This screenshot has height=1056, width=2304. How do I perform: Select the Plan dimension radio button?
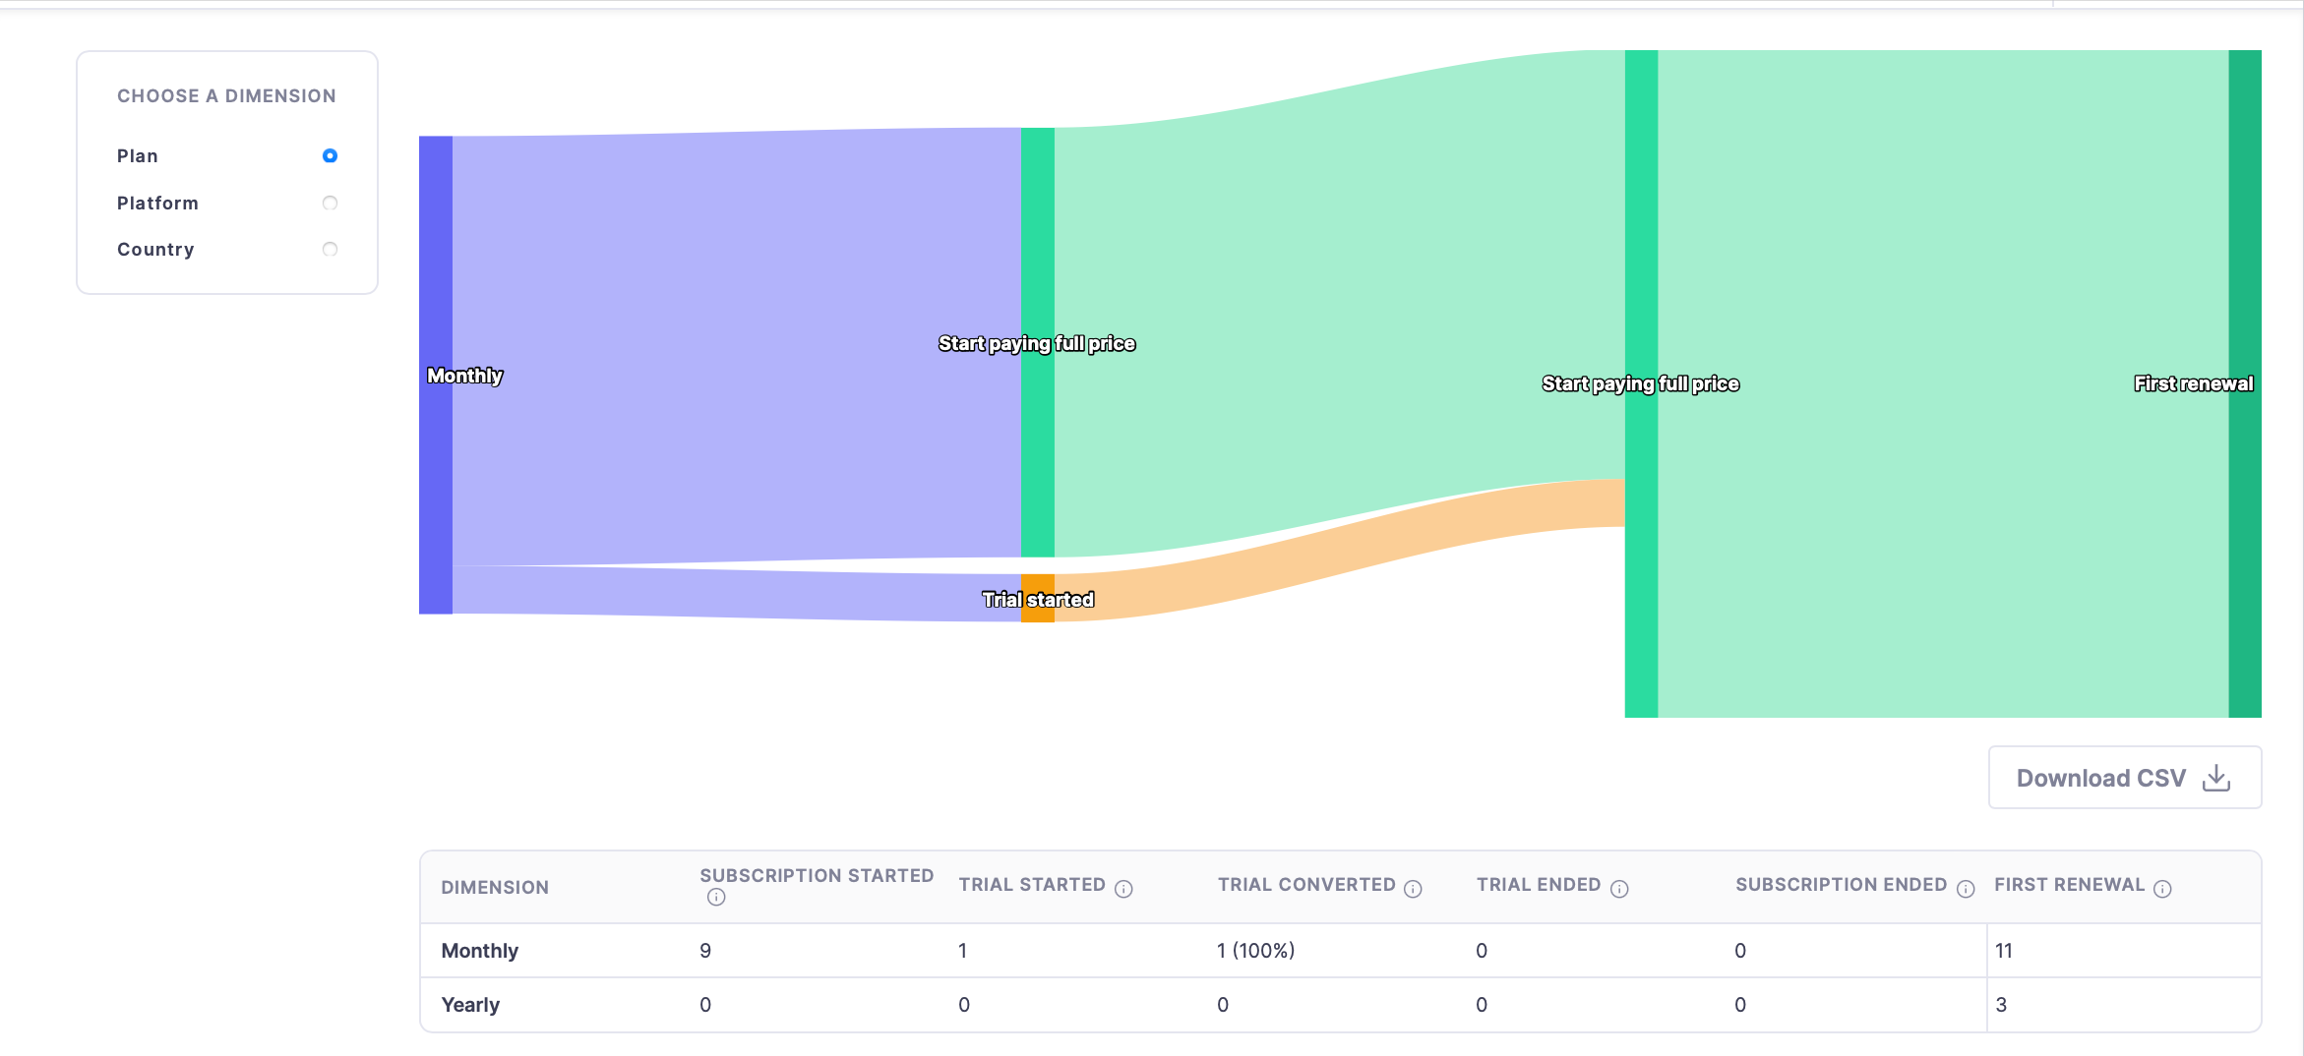[330, 156]
